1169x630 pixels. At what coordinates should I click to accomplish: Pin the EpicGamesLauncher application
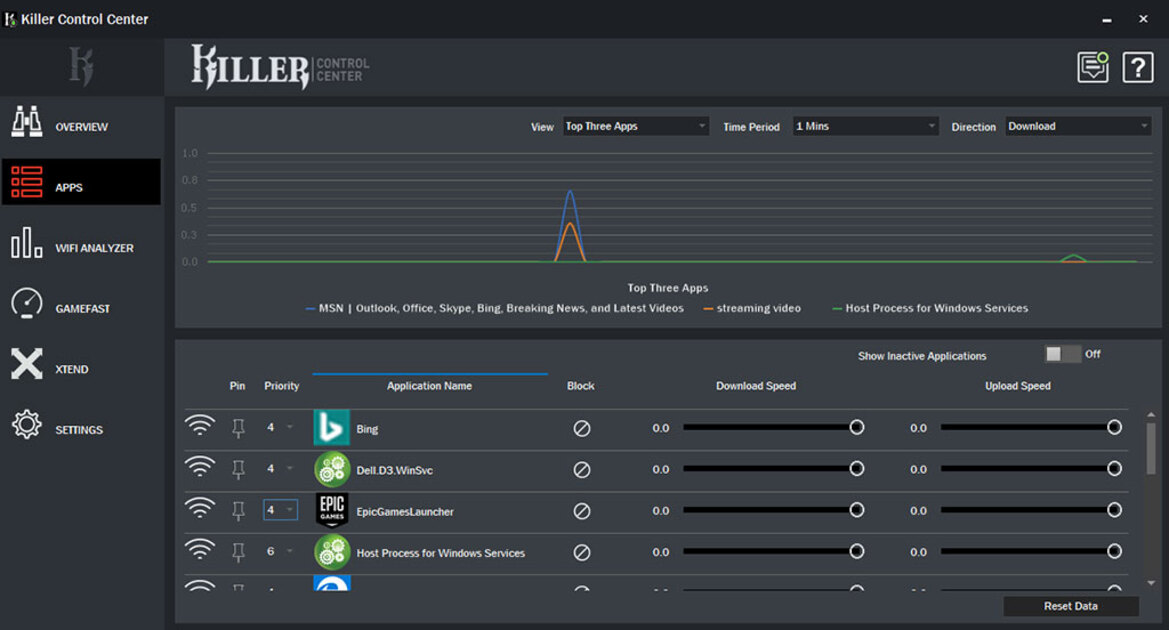pos(239,511)
